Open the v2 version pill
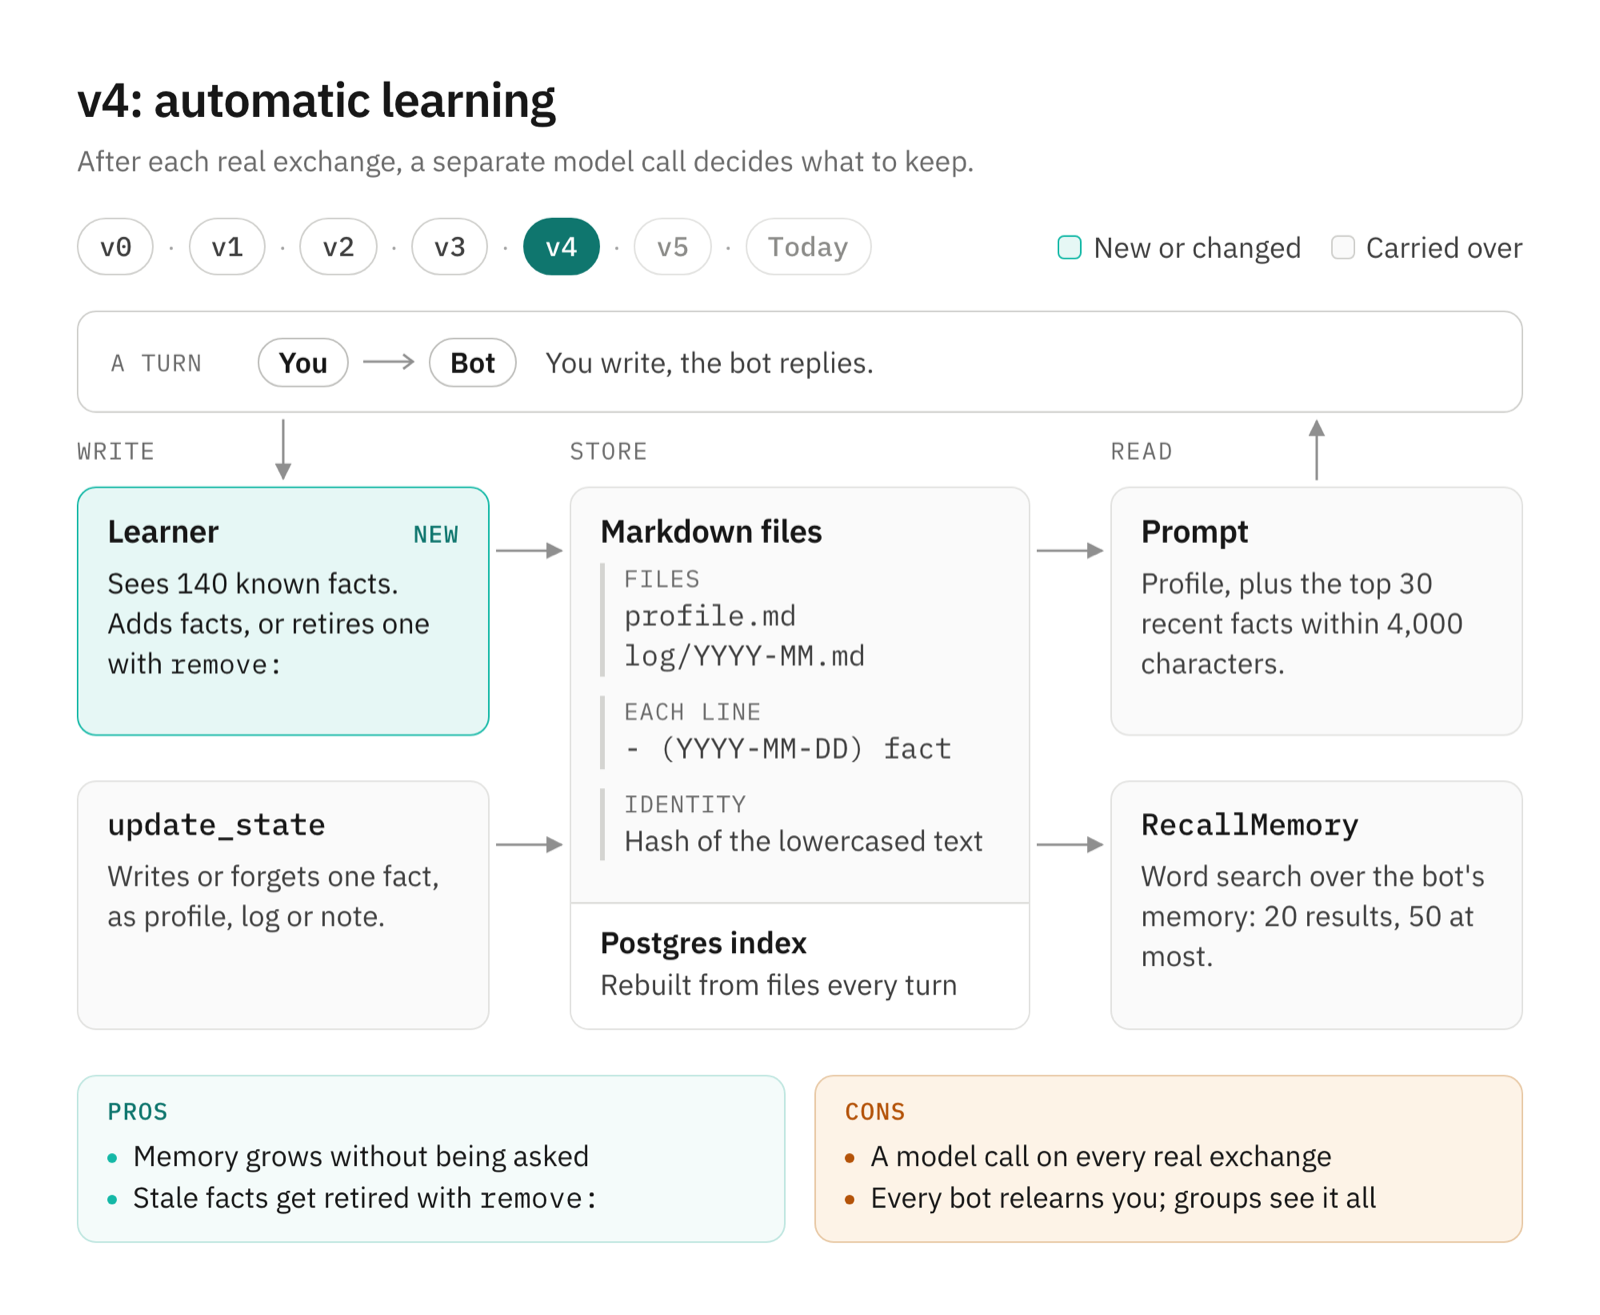The height and width of the screenshot is (1315, 1600). 338,247
